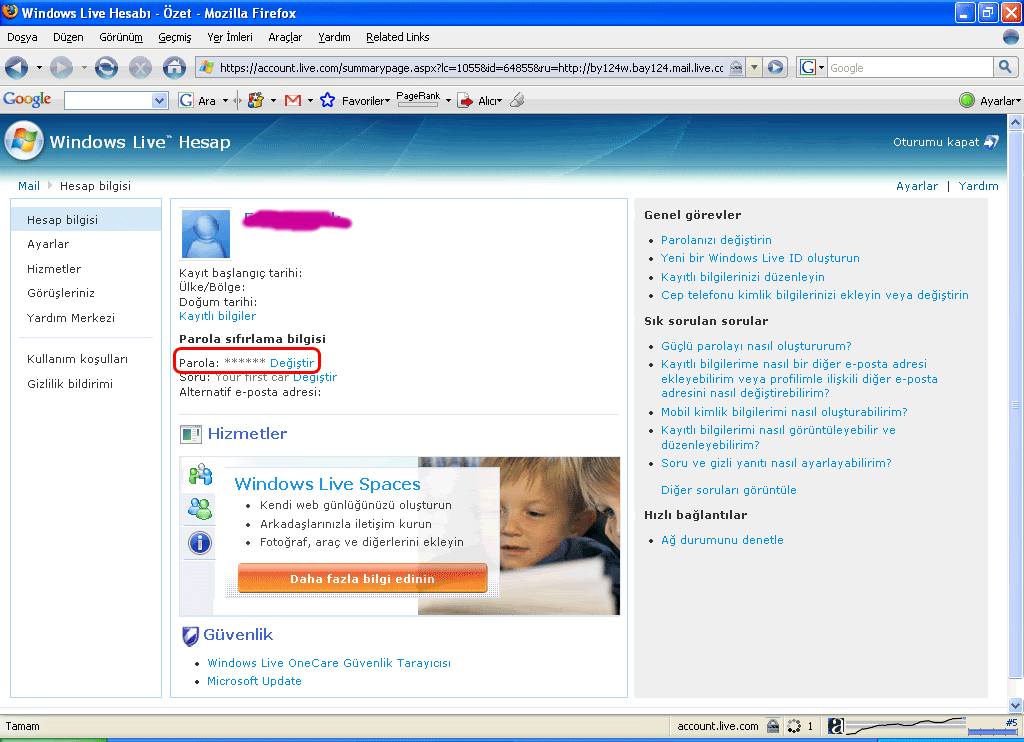Open the Yer İmleri menu

coord(230,37)
